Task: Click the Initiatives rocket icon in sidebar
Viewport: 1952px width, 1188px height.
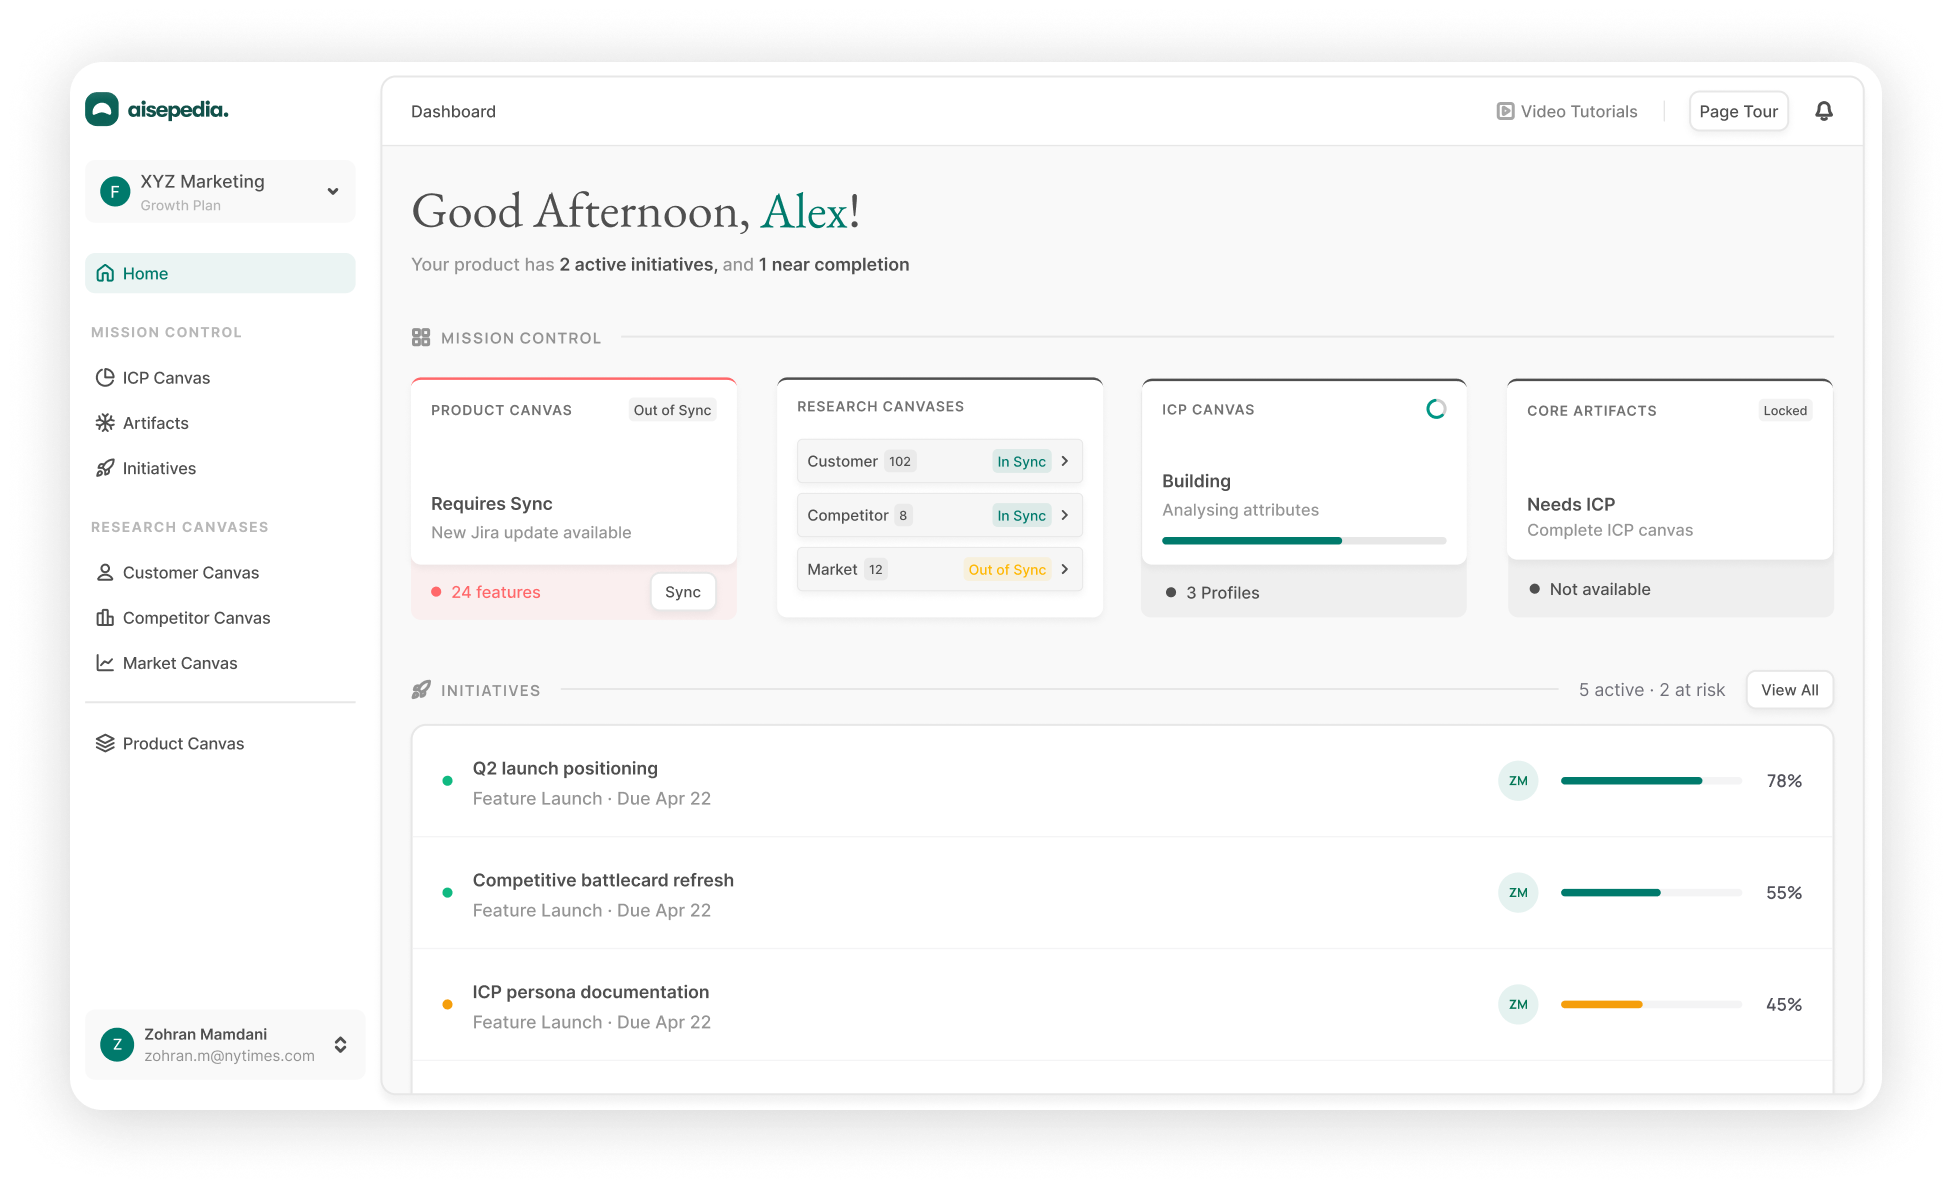Action: tap(105, 468)
